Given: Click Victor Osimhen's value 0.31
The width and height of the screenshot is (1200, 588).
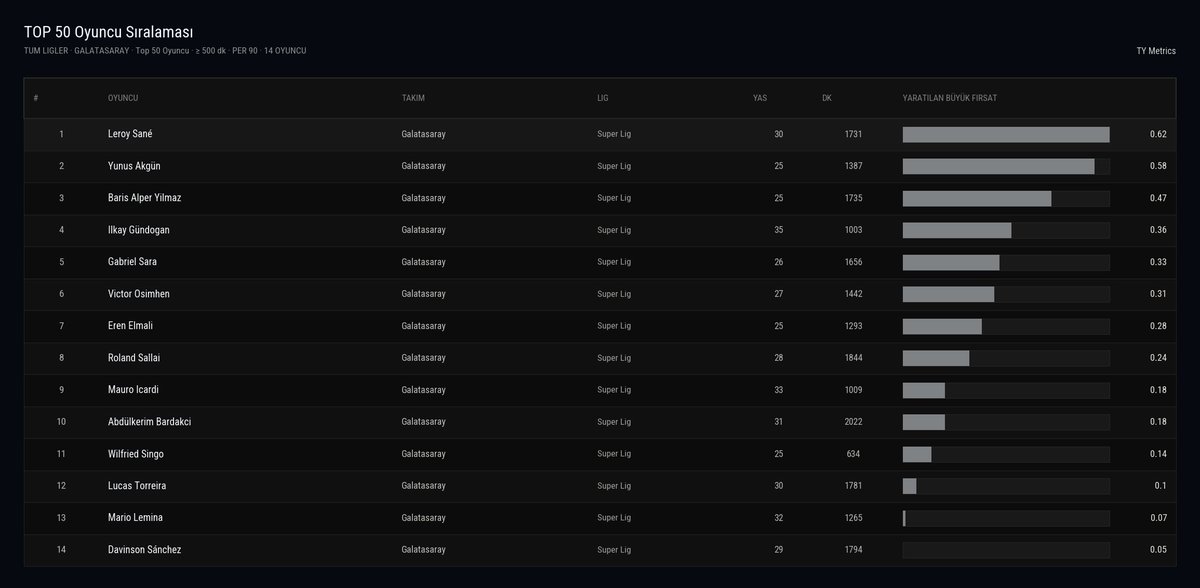Looking at the screenshot, I should pos(1158,294).
